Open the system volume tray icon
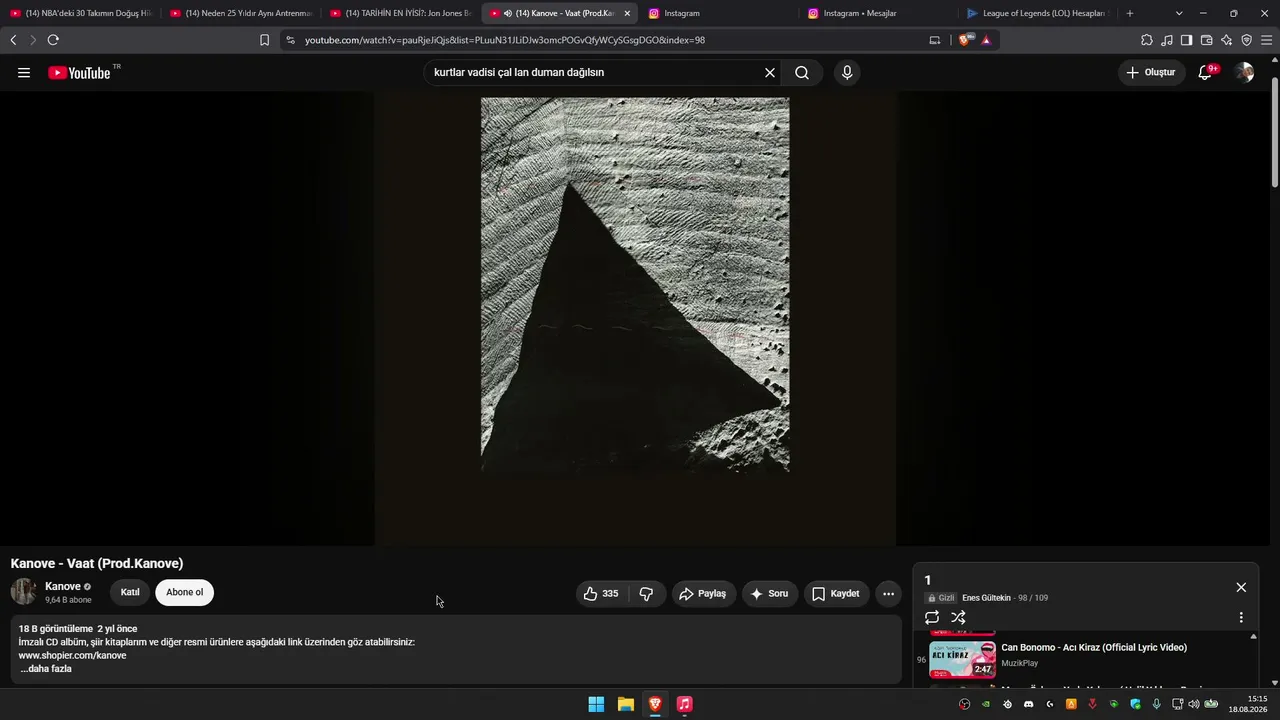The image size is (1280, 720). (x=1194, y=704)
